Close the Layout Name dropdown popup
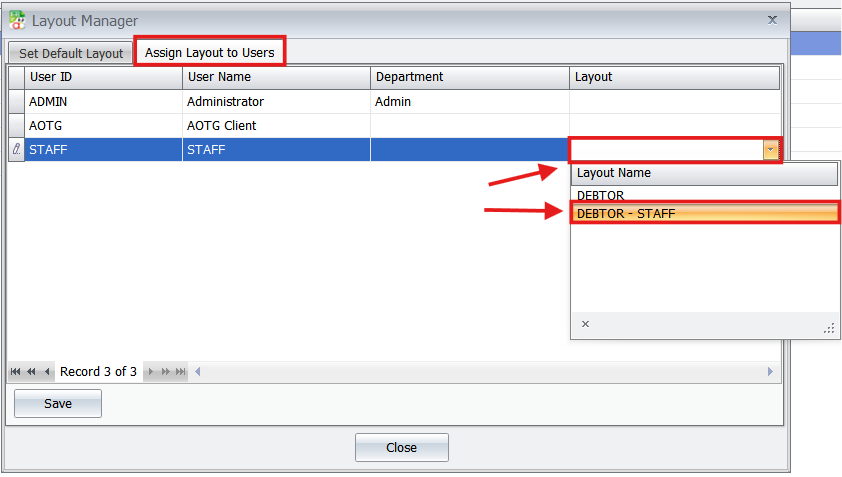 pos(585,324)
